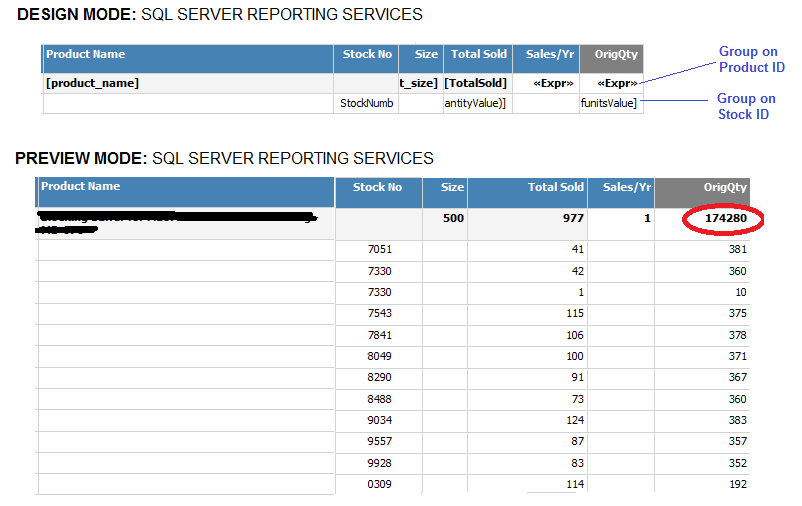Select Stock No header in design table
Image resolution: width=802 pixels, height=506 pixels.
[366, 59]
